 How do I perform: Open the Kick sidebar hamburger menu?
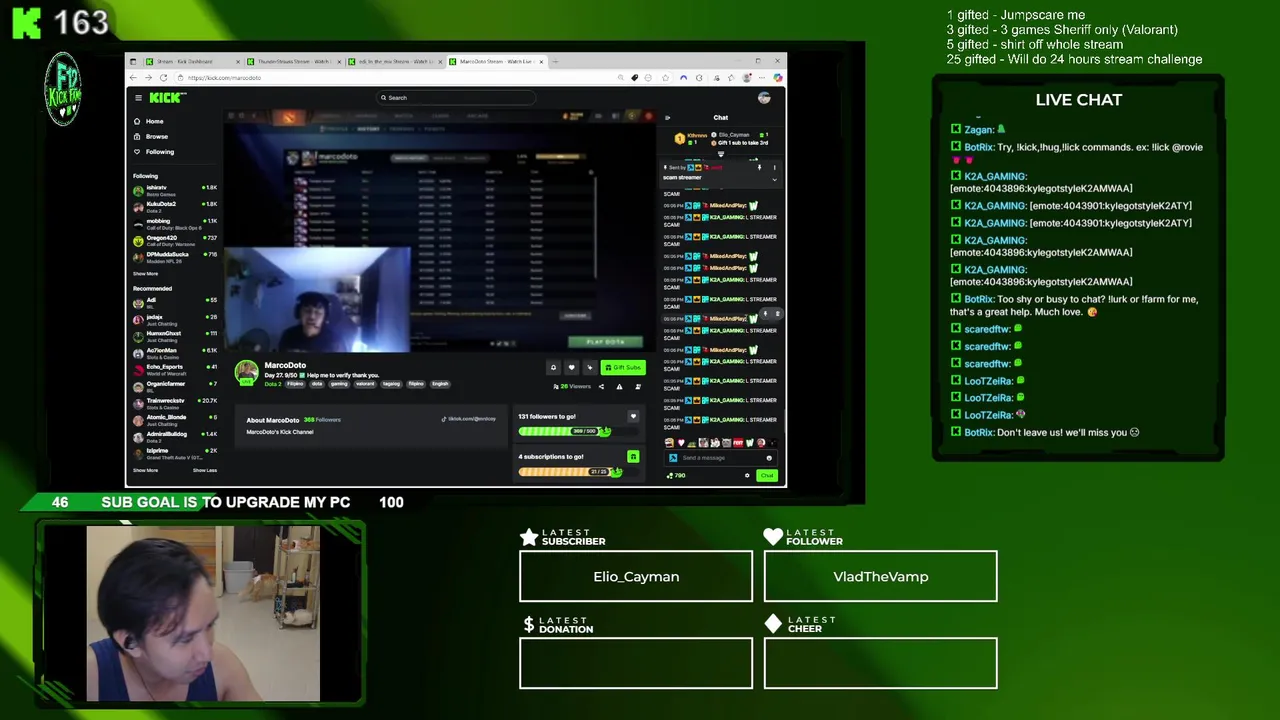coord(138,98)
